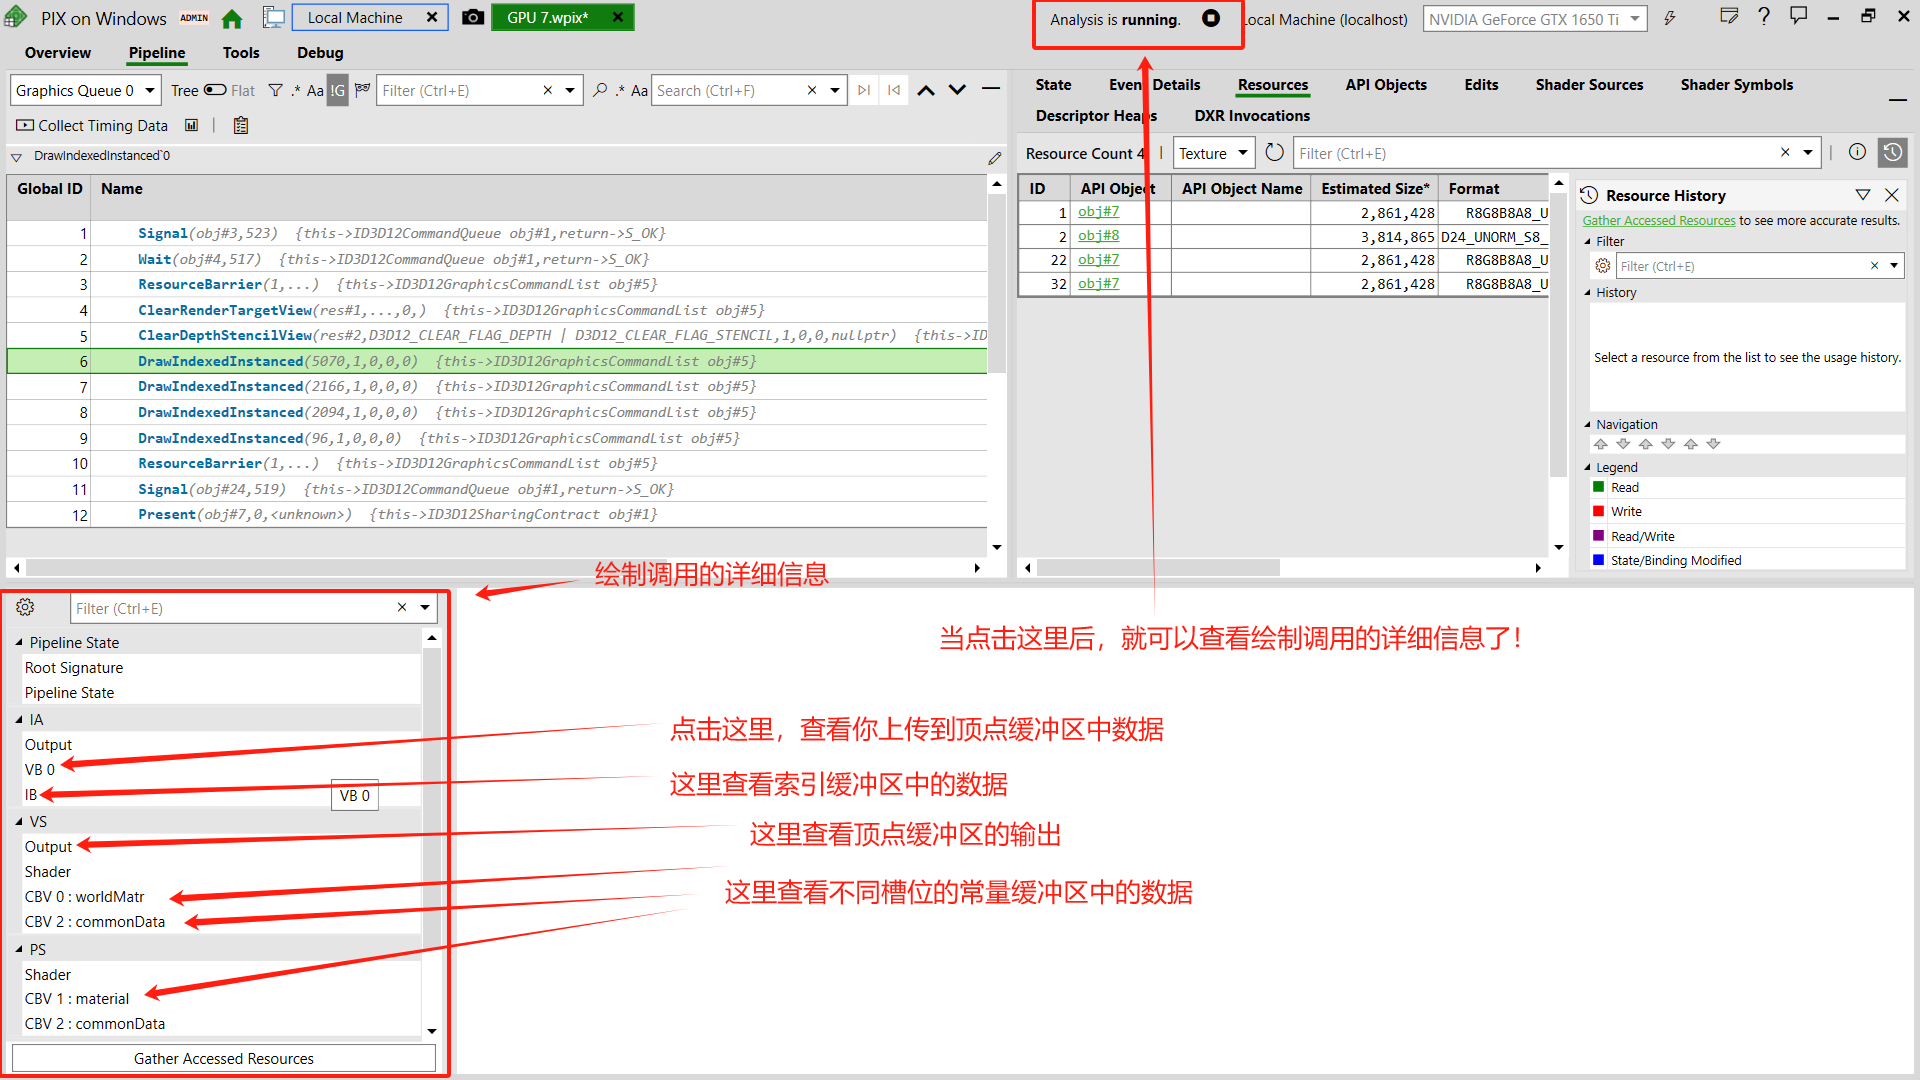This screenshot has height=1080, width=1920.
Task: Click the obj#8 link in resource table
Action: [1098, 235]
